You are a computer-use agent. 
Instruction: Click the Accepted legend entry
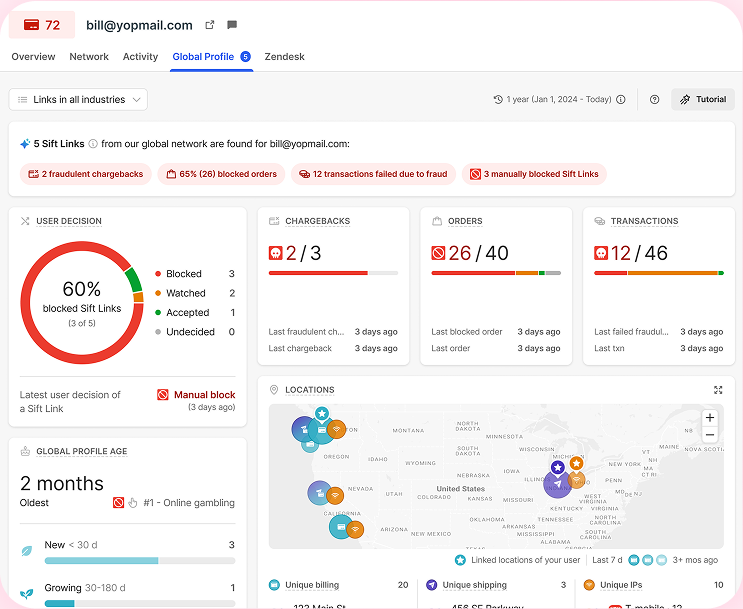(195, 313)
